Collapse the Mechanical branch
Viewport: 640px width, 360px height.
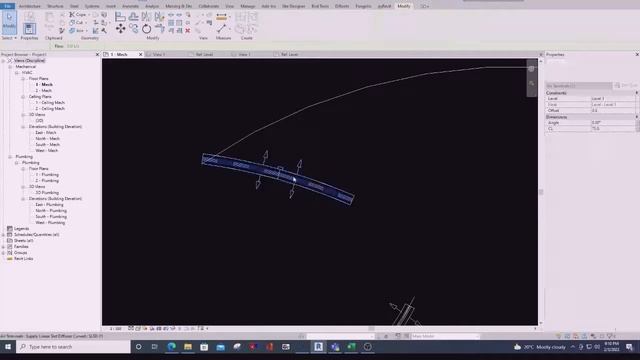tap(10, 67)
